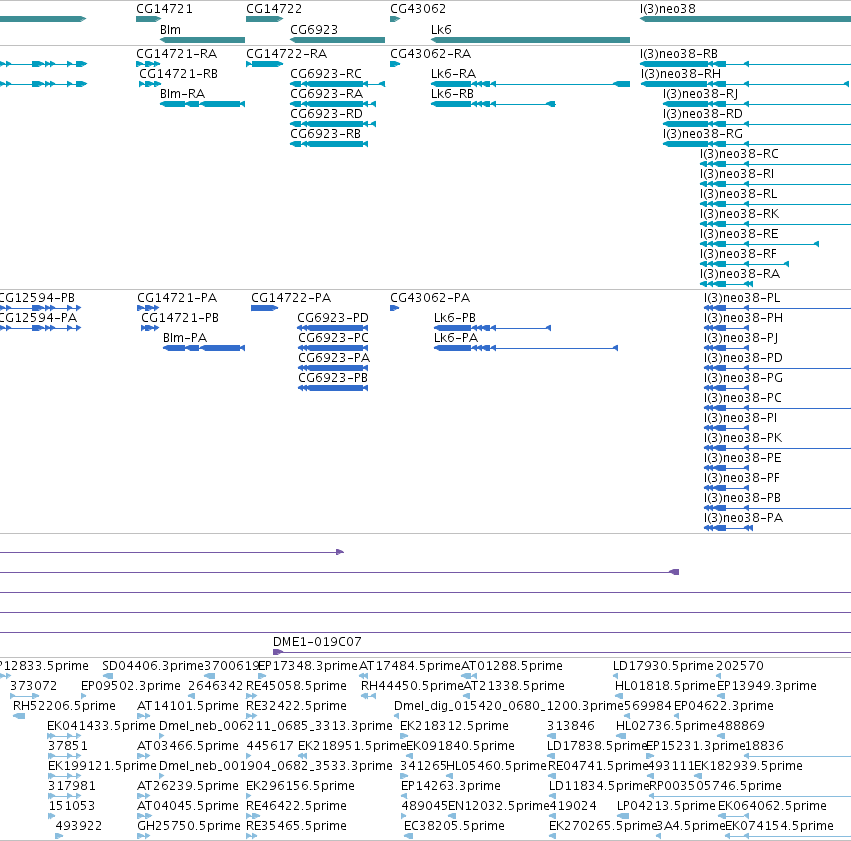The width and height of the screenshot is (851, 841).
Task: Click the CG6923-PD protein label
Action: (333, 318)
